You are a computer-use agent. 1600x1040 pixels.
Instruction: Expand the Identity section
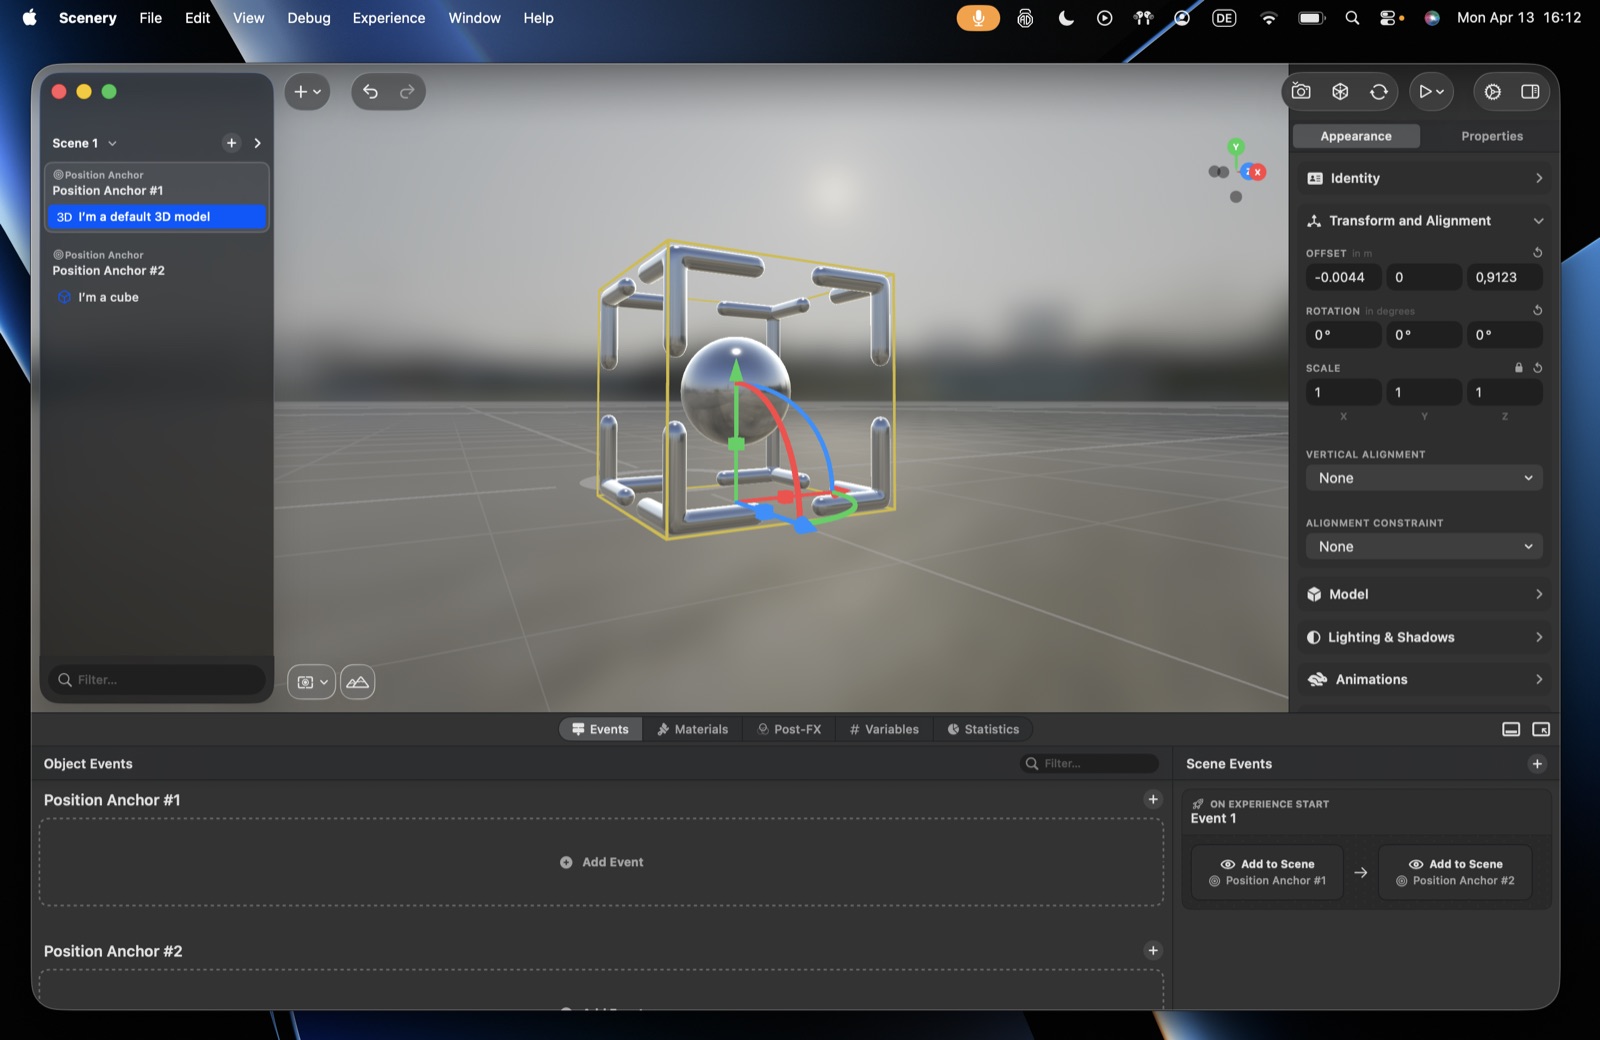[x=1424, y=178]
